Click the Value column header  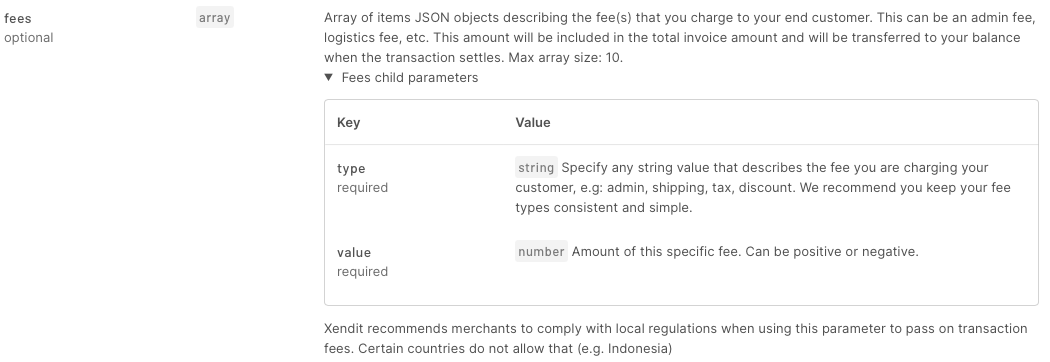point(533,122)
